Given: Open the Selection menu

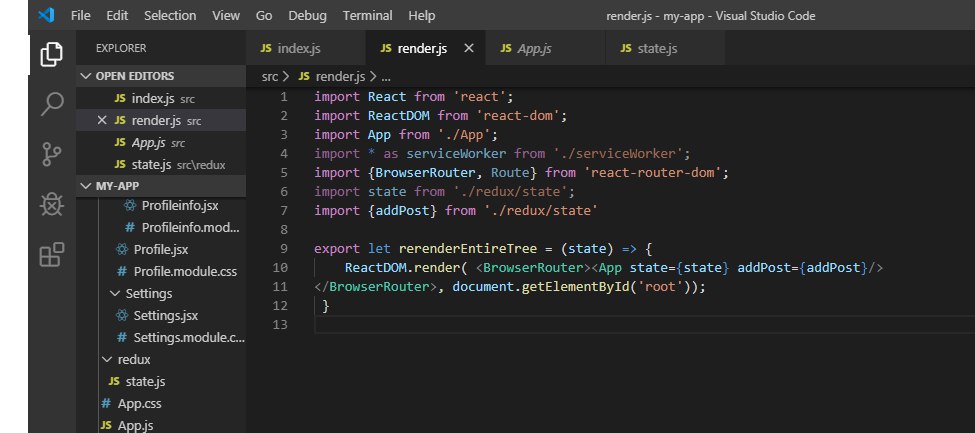Looking at the screenshot, I should pos(170,16).
